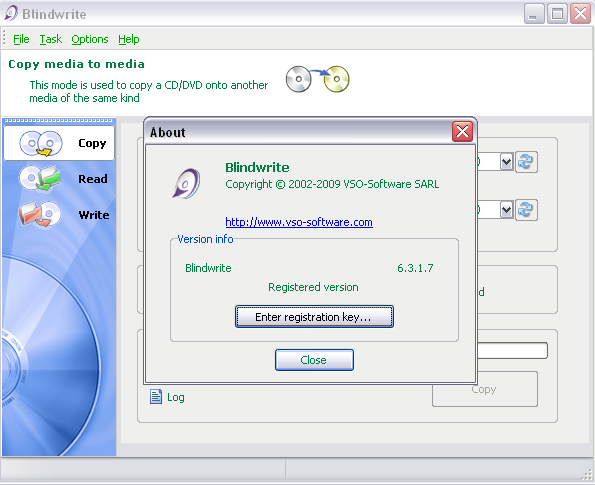Viewport: 595px width, 485px height.
Task: Click the Blindwrite title bar icon
Action: click(x=11, y=14)
